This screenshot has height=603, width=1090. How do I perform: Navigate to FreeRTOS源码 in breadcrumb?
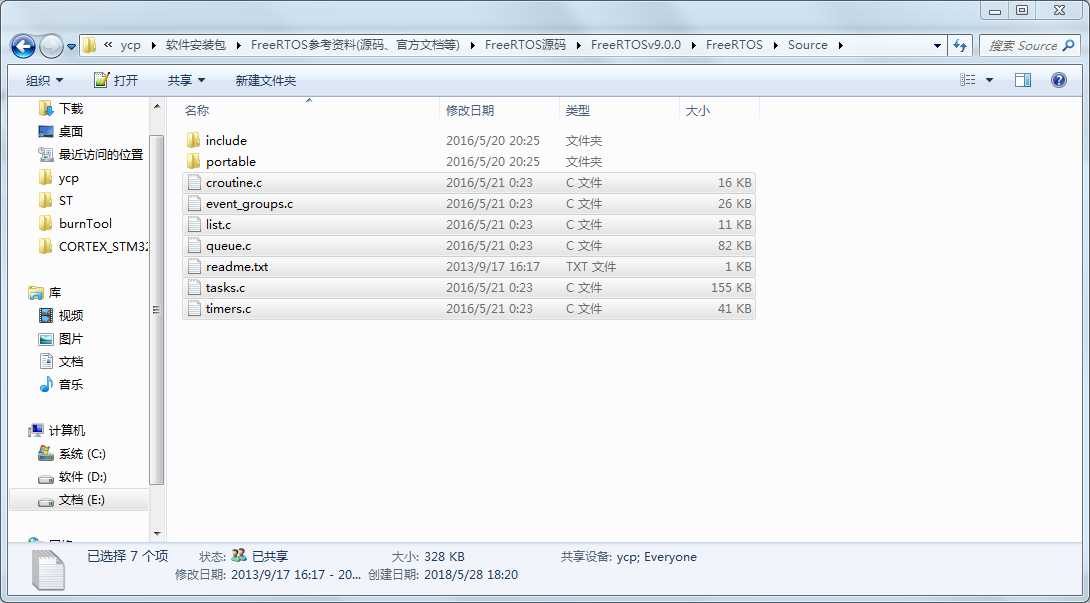526,45
